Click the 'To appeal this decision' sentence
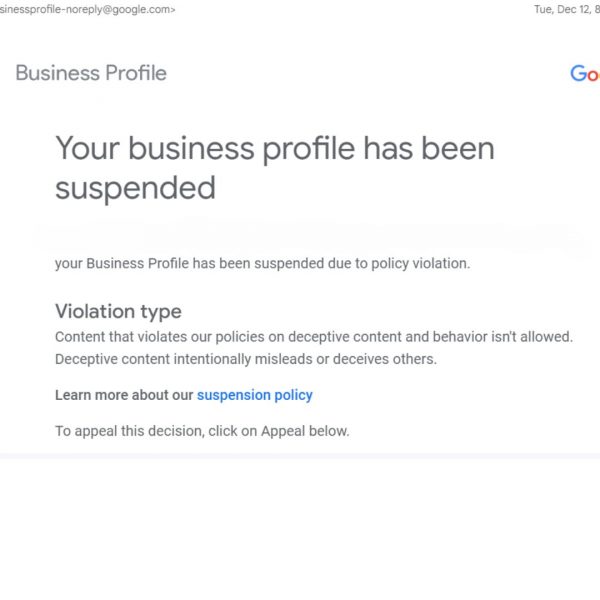 [202, 431]
